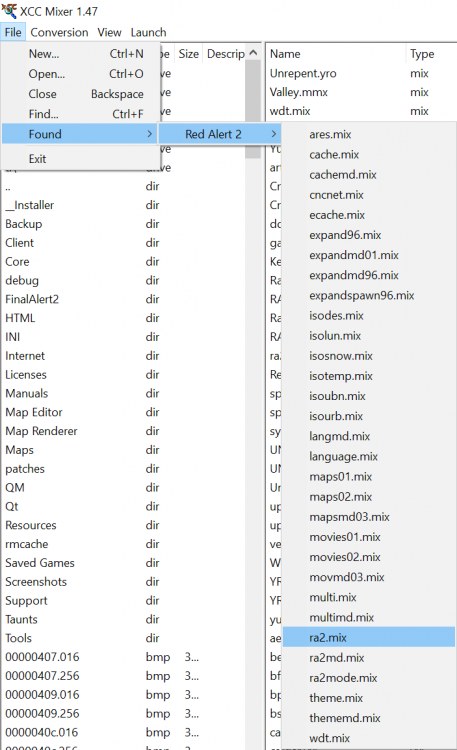
Task: Select 00000407.016 bmp file
Action: (x=43, y=657)
